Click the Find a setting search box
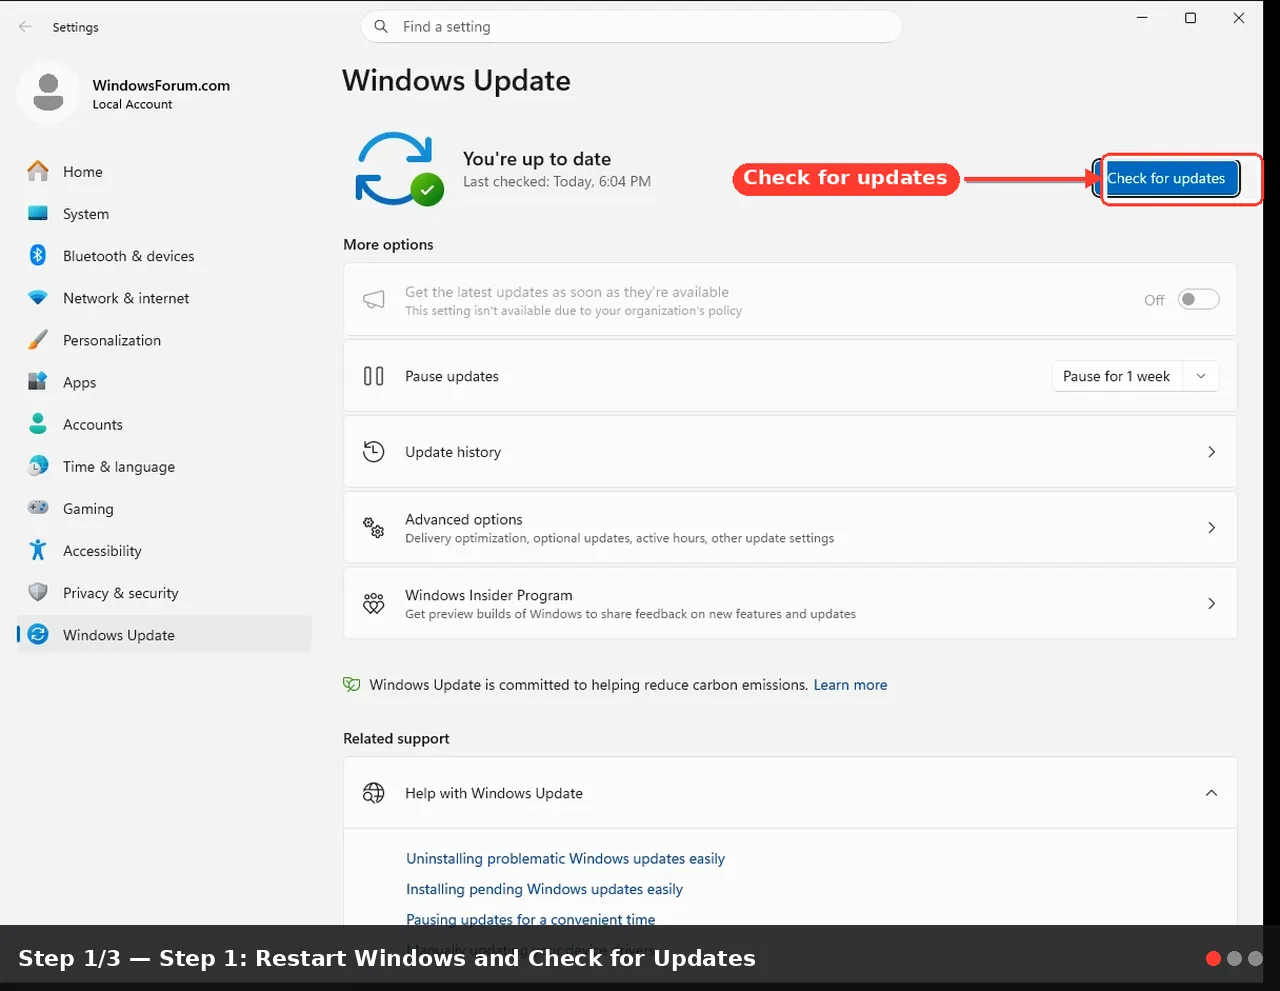The height and width of the screenshot is (991, 1280). pos(631,27)
